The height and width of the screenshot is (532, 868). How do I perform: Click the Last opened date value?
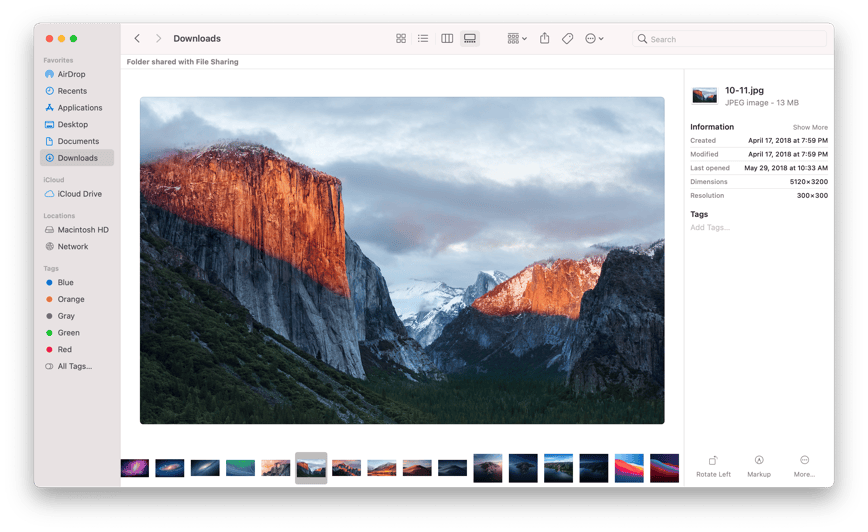point(786,168)
